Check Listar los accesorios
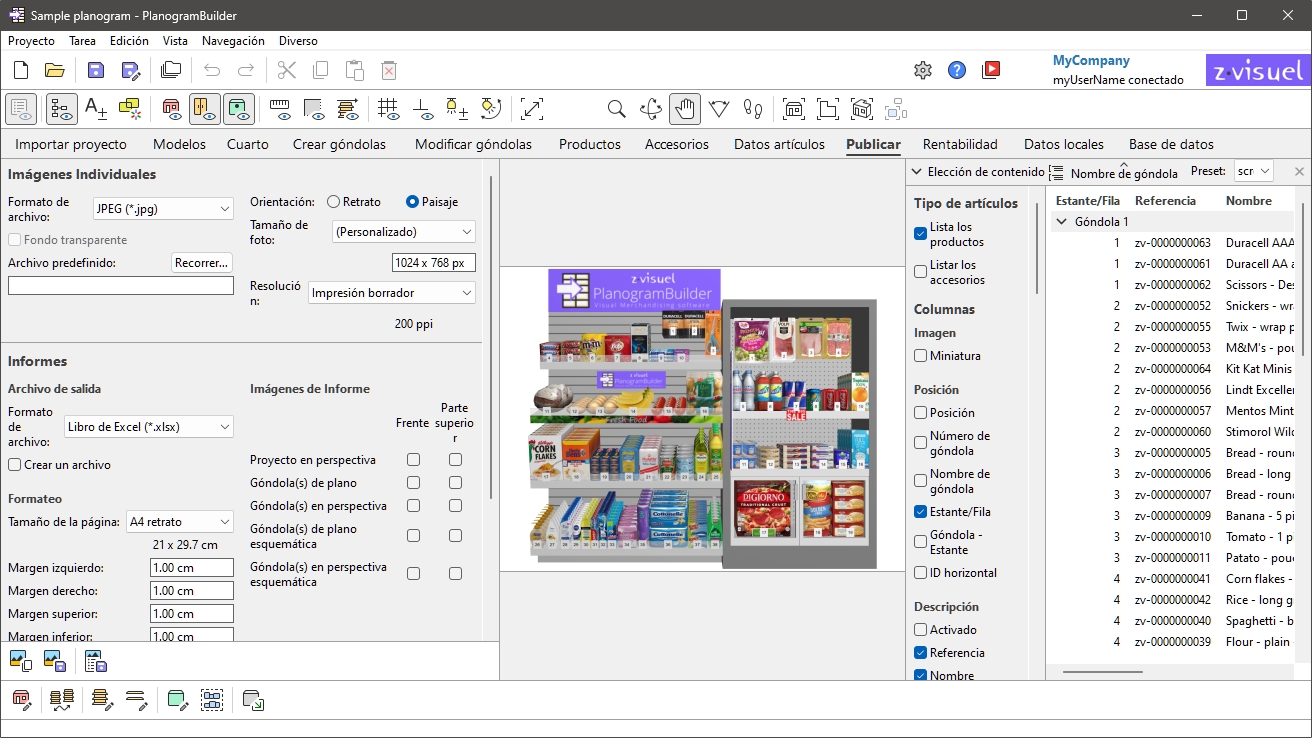 pos(921,272)
